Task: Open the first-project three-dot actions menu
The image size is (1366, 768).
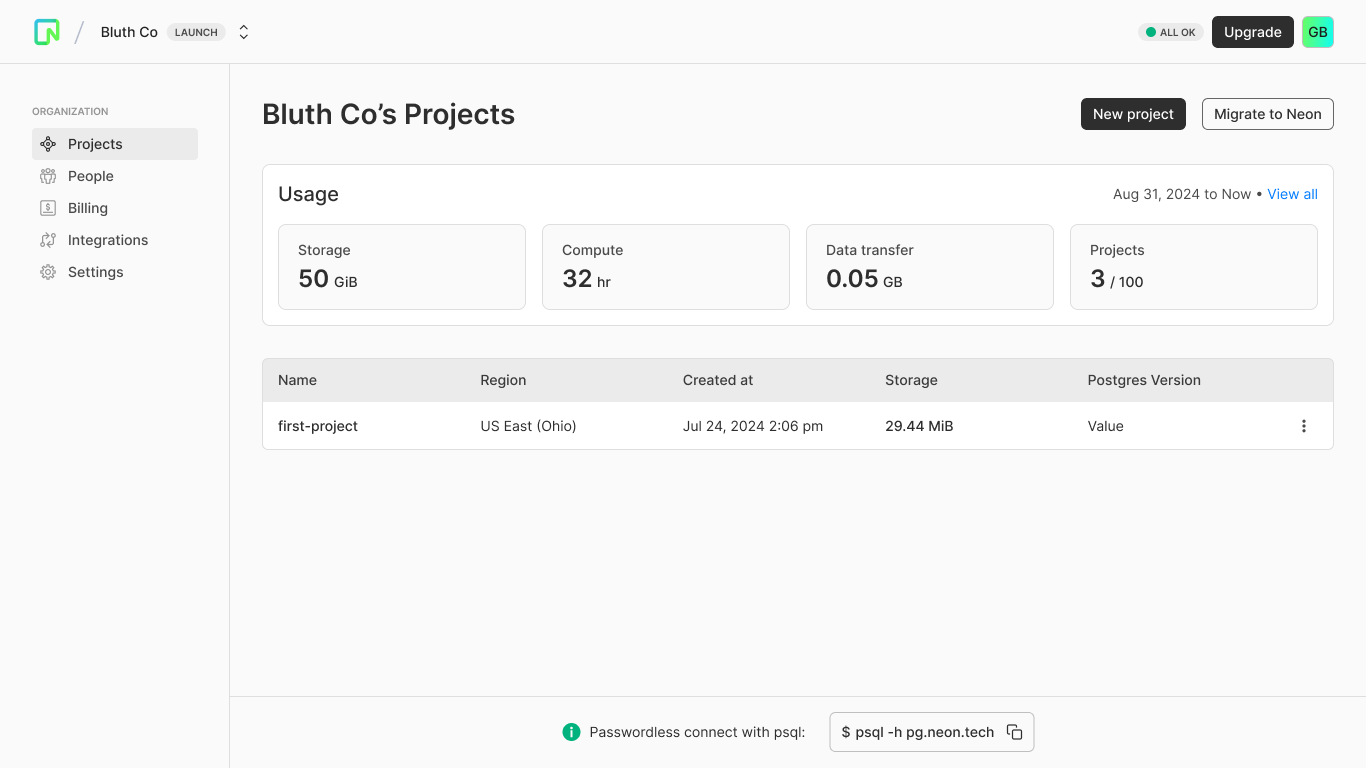Action: coord(1303,426)
